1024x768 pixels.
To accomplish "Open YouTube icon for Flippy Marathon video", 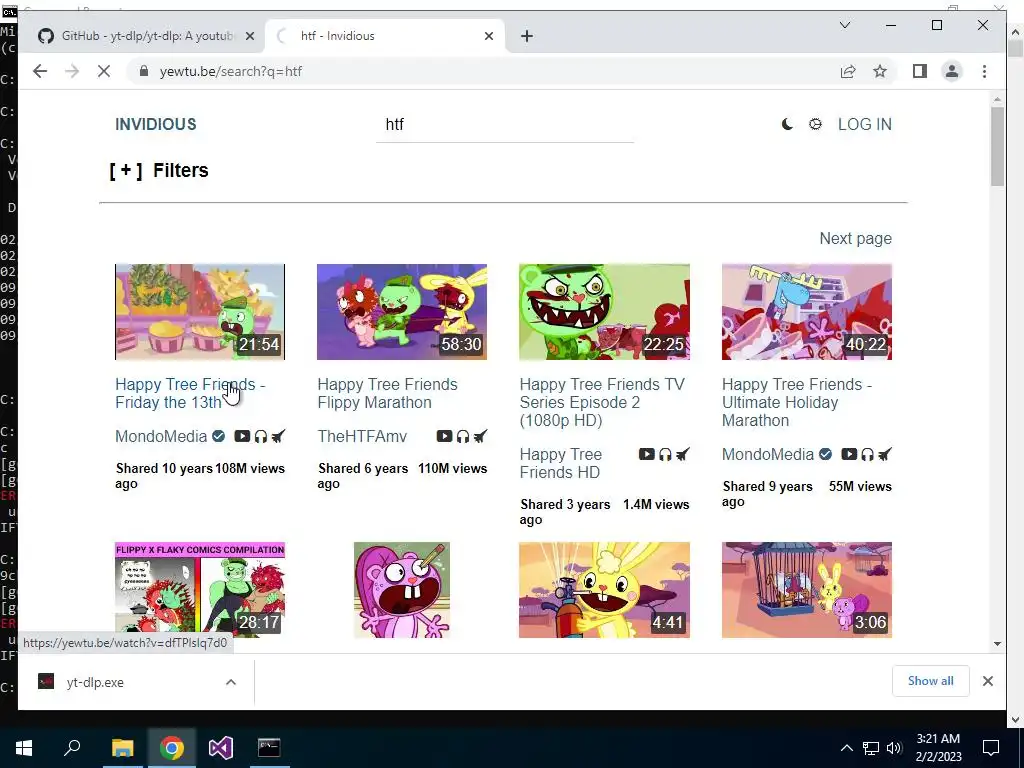I will click(x=444, y=436).
